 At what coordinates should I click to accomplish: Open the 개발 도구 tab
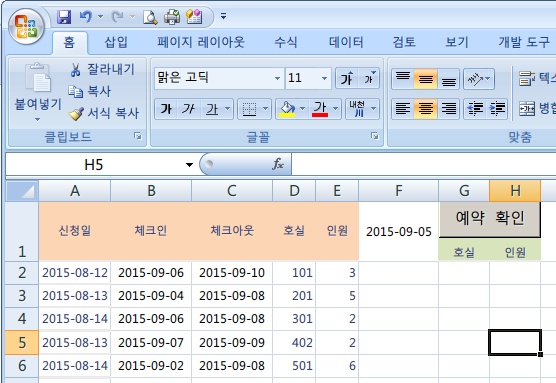[524, 42]
